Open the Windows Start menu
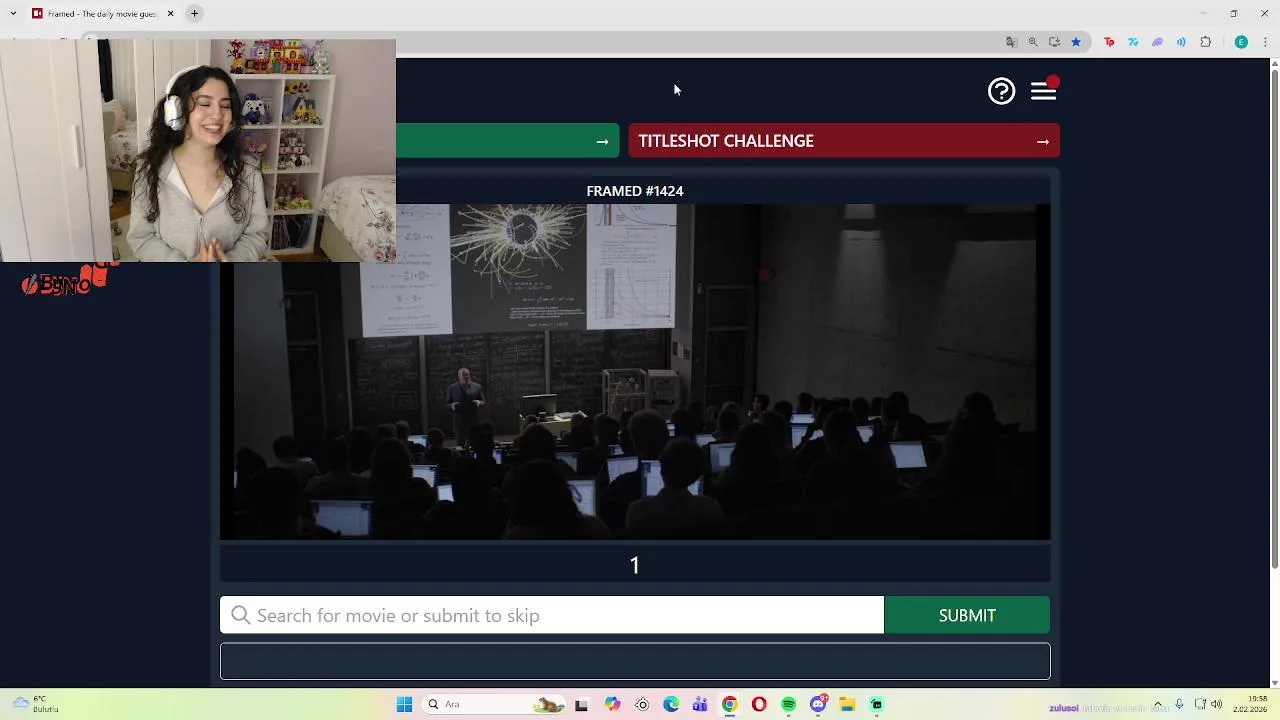1280x720 pixels. pos(404,705)
